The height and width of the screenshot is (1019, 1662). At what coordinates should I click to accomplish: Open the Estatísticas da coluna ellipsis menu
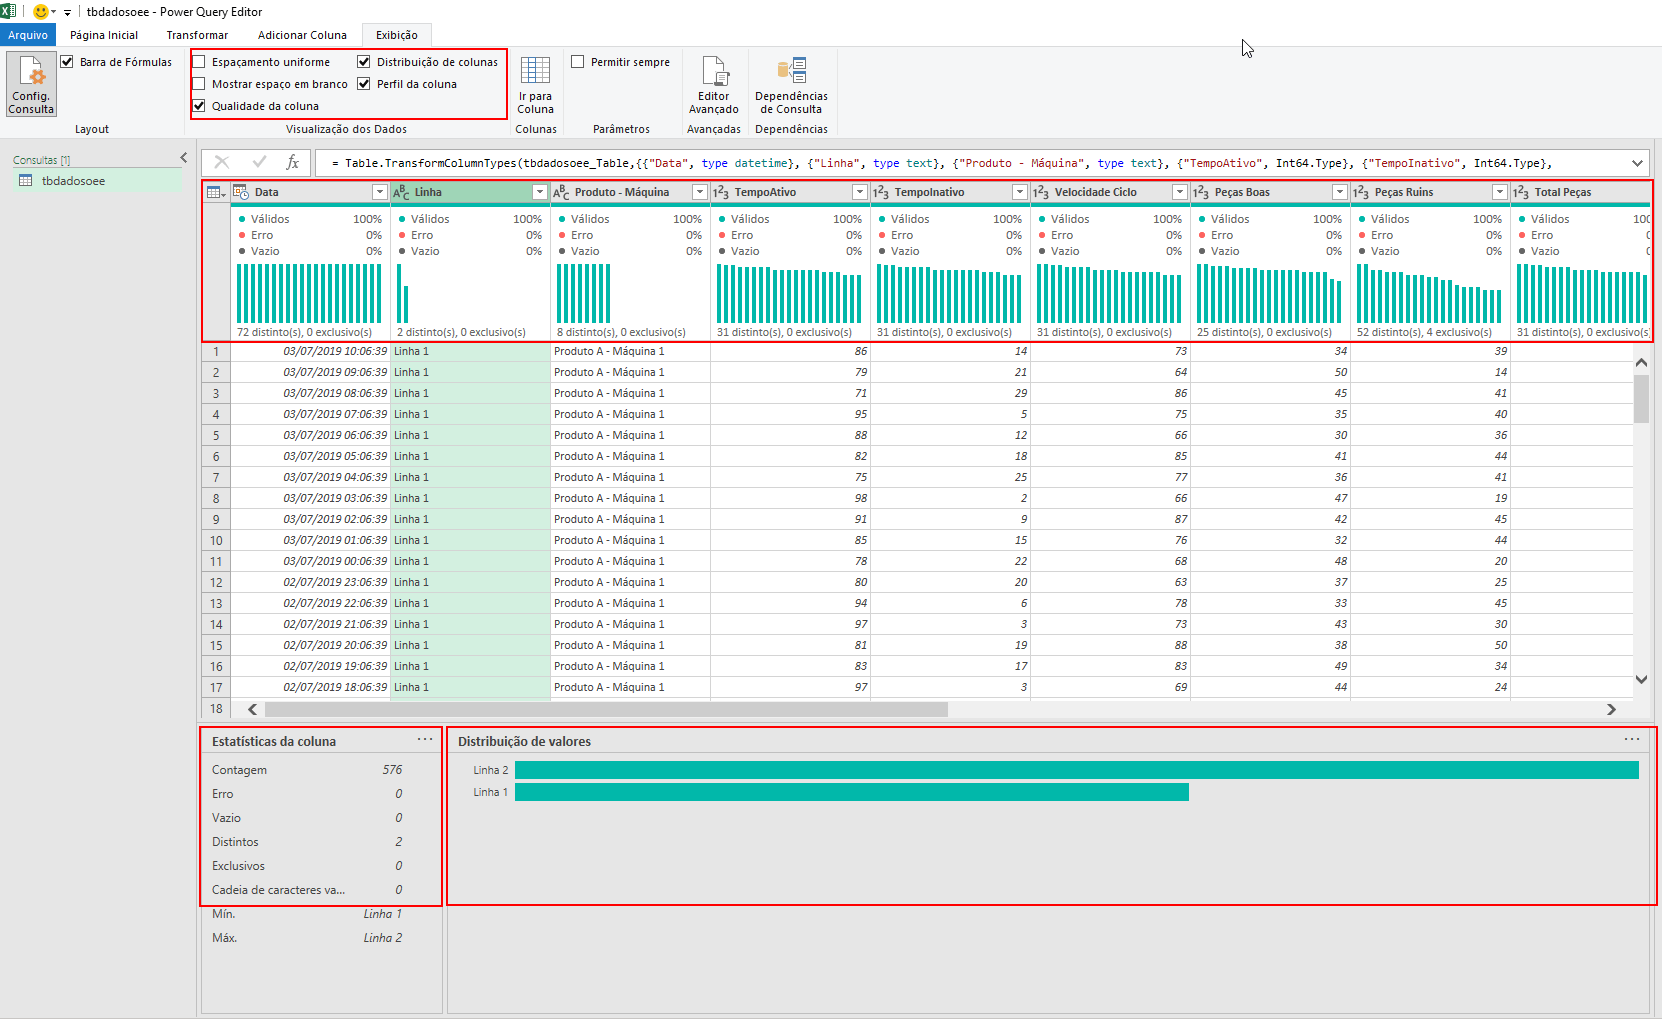[426, 739]
